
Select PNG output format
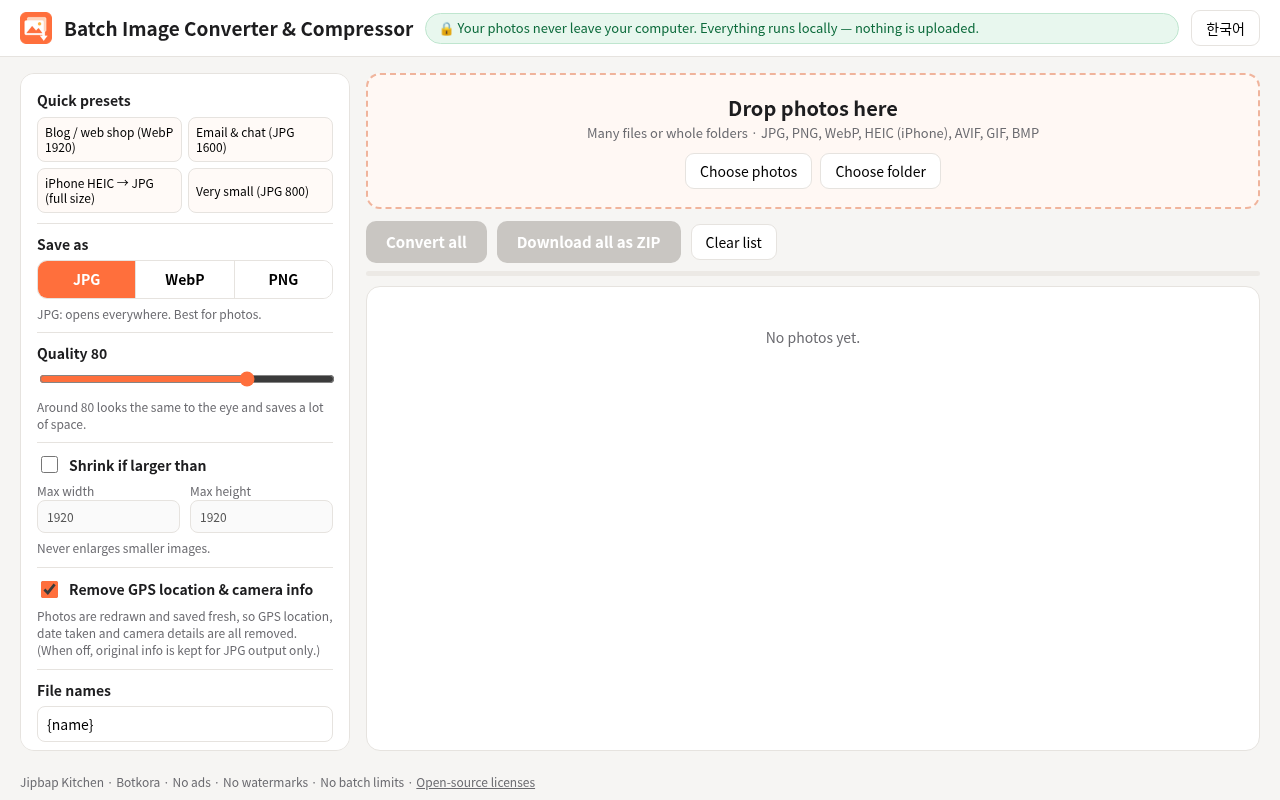pyautogui.click(x=283, y=279)
